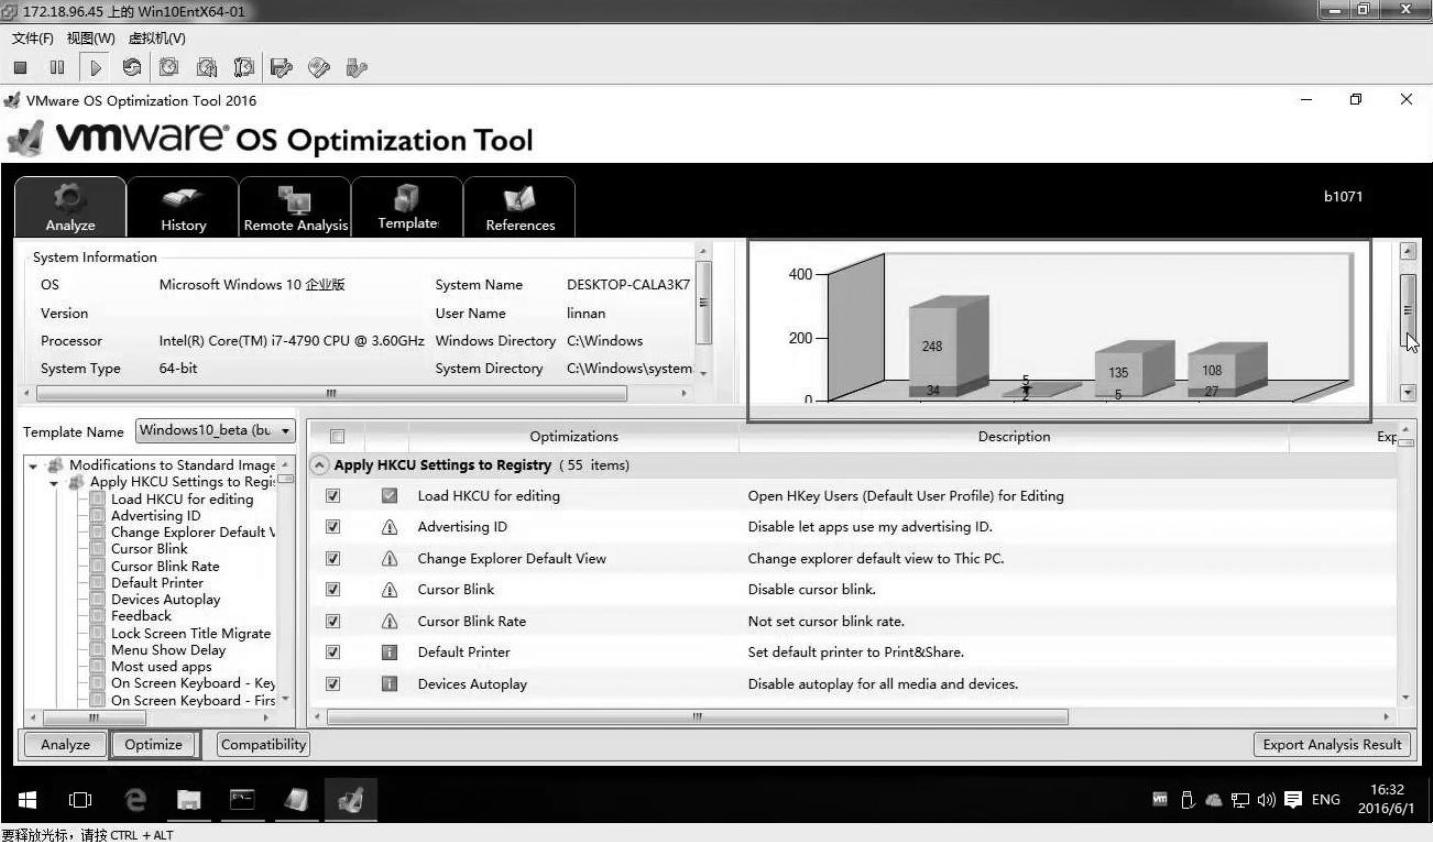Open the 虚拟机(V) menu
This screenshot has height=842, width=1433.
[157, 39]
